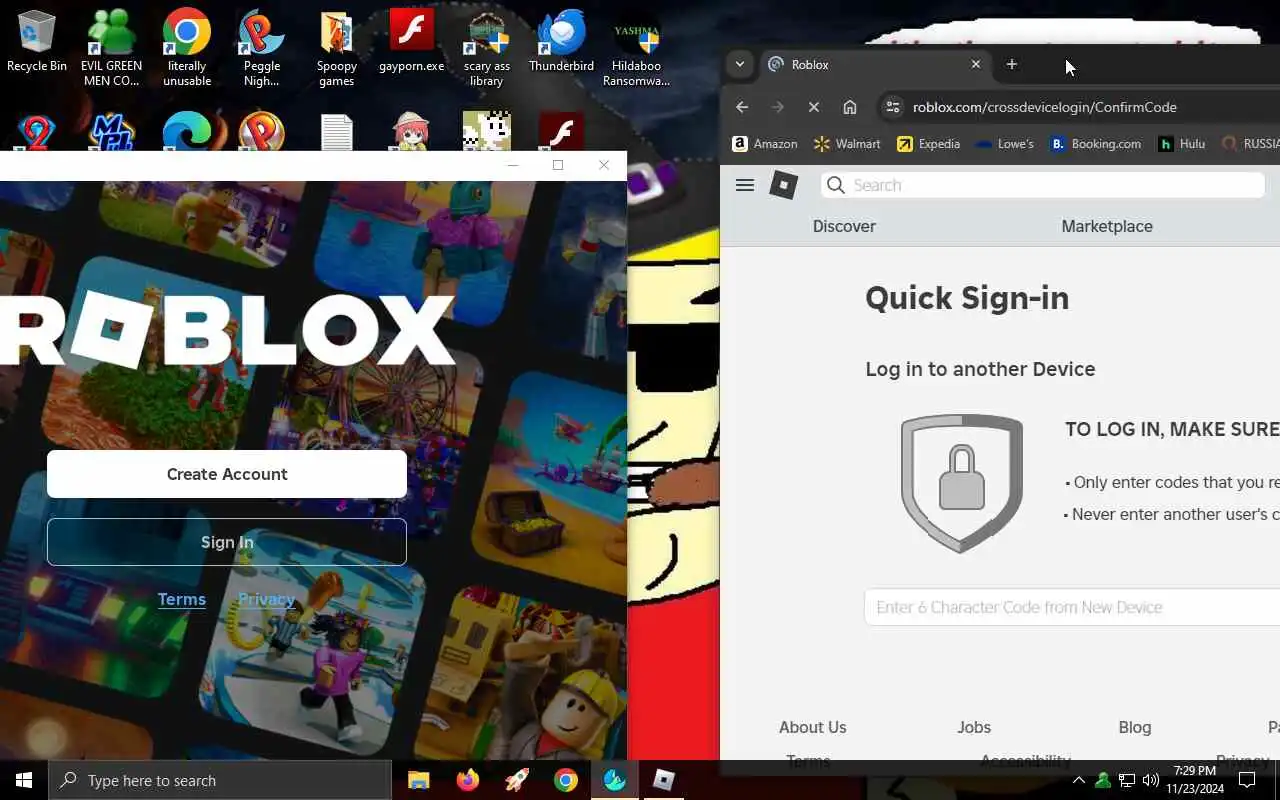The height and width of the screenshot is (800, 1280).
Task: Open the Thunderbird desktop shortcut
Action: 561,42
